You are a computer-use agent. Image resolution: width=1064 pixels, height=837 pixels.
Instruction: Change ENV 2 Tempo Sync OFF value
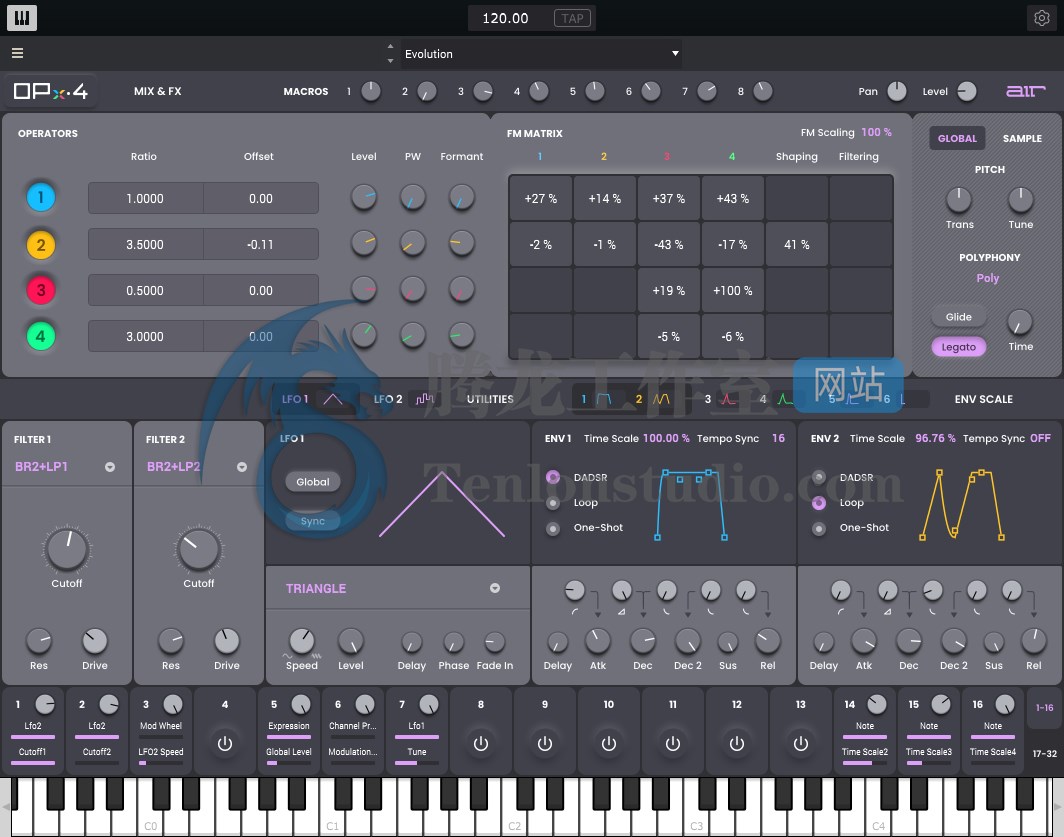(1040, 439)
